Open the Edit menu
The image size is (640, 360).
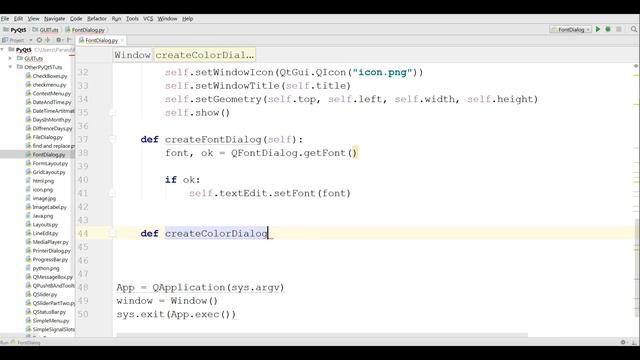coord(18,19)
